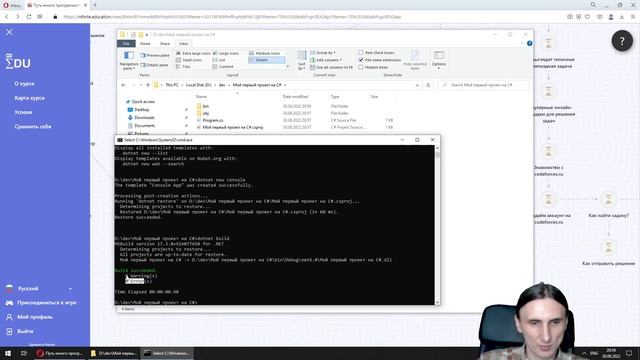Focus the Explorer search box
Screen dimensions: 640x360
coord(483,85)
